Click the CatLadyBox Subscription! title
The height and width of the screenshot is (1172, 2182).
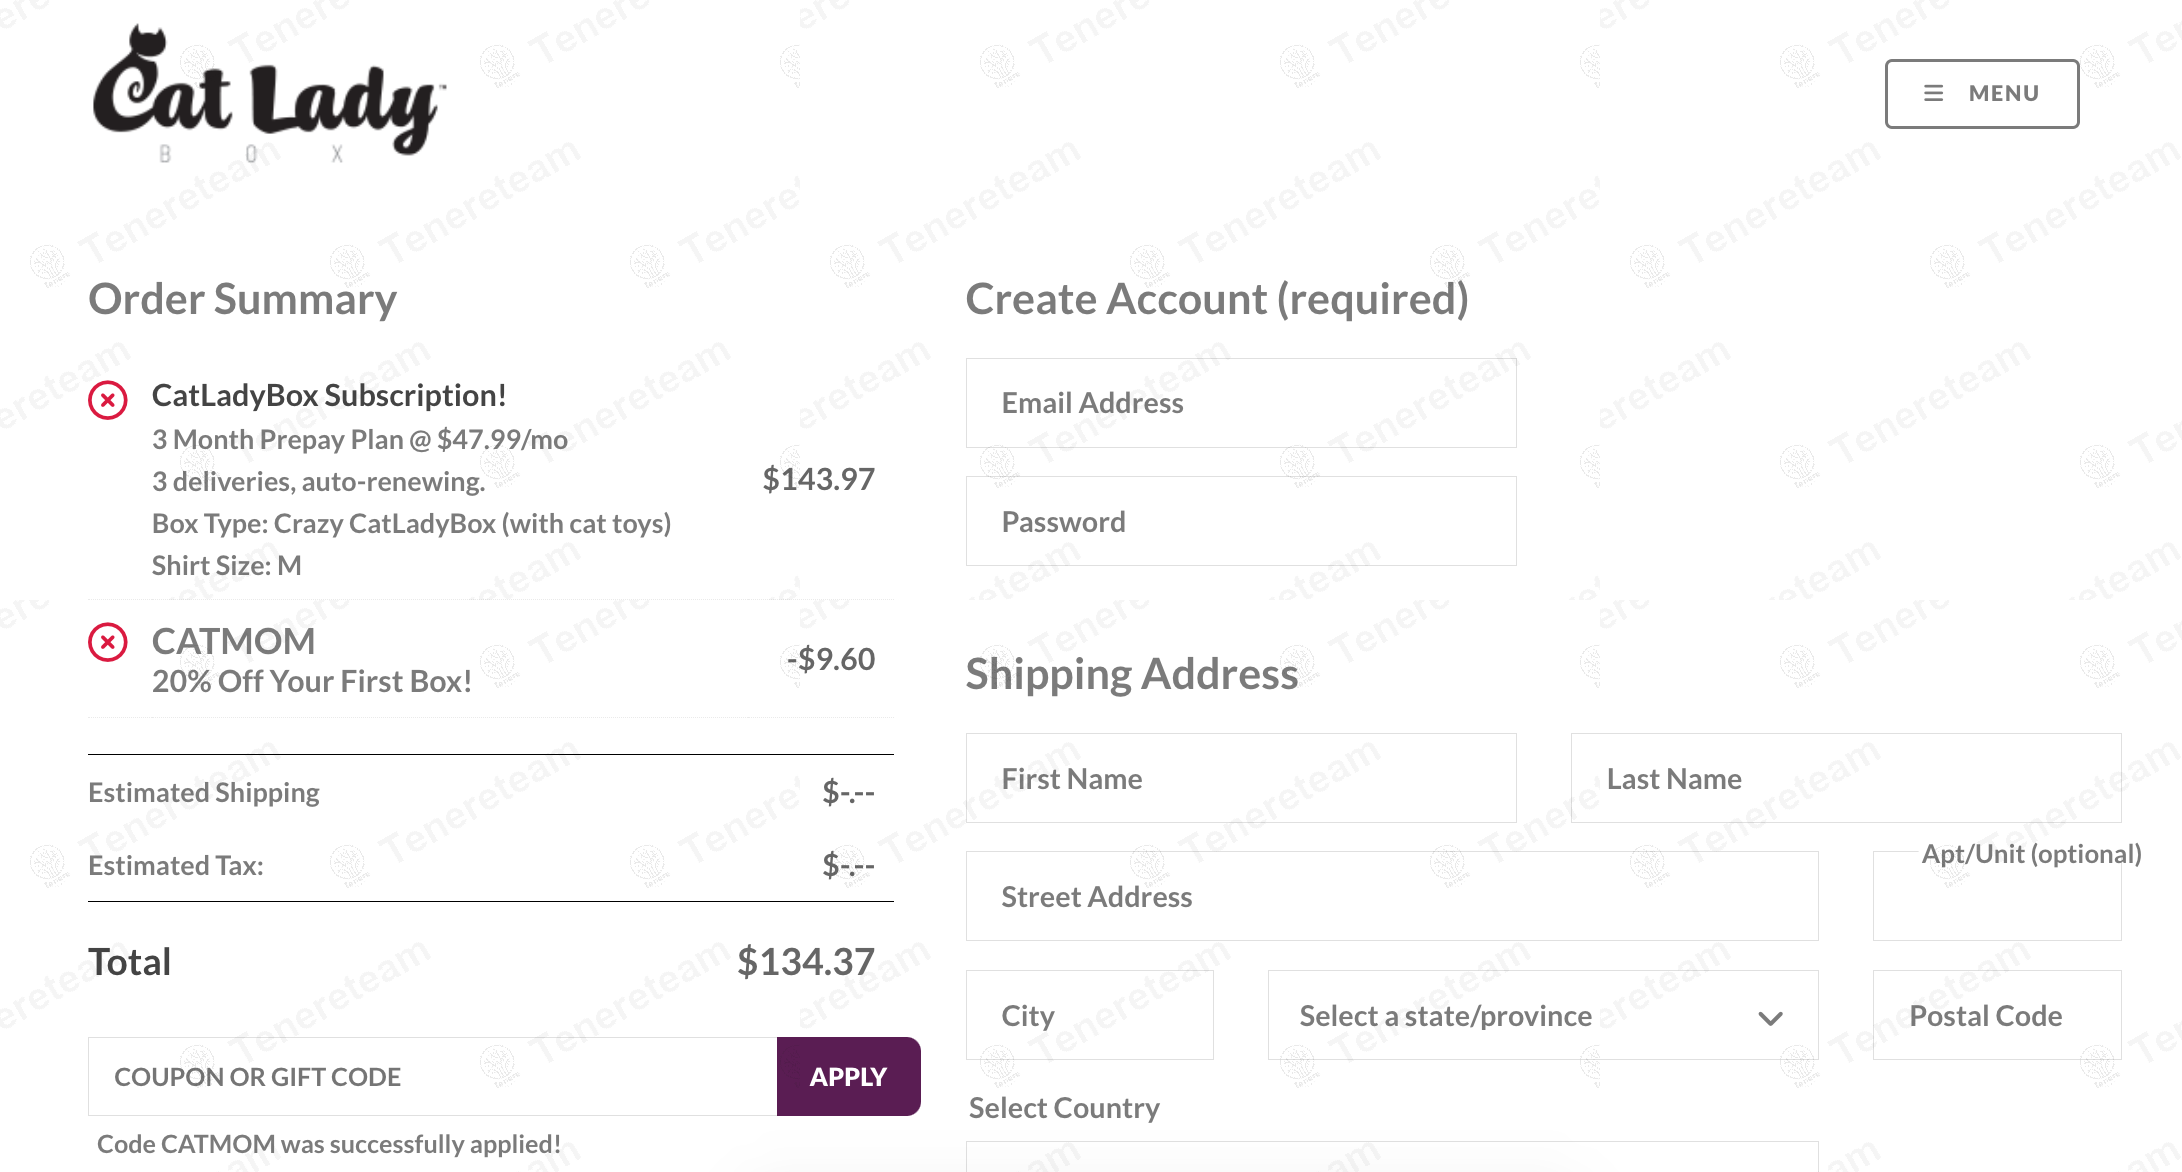tap(329, 395)
